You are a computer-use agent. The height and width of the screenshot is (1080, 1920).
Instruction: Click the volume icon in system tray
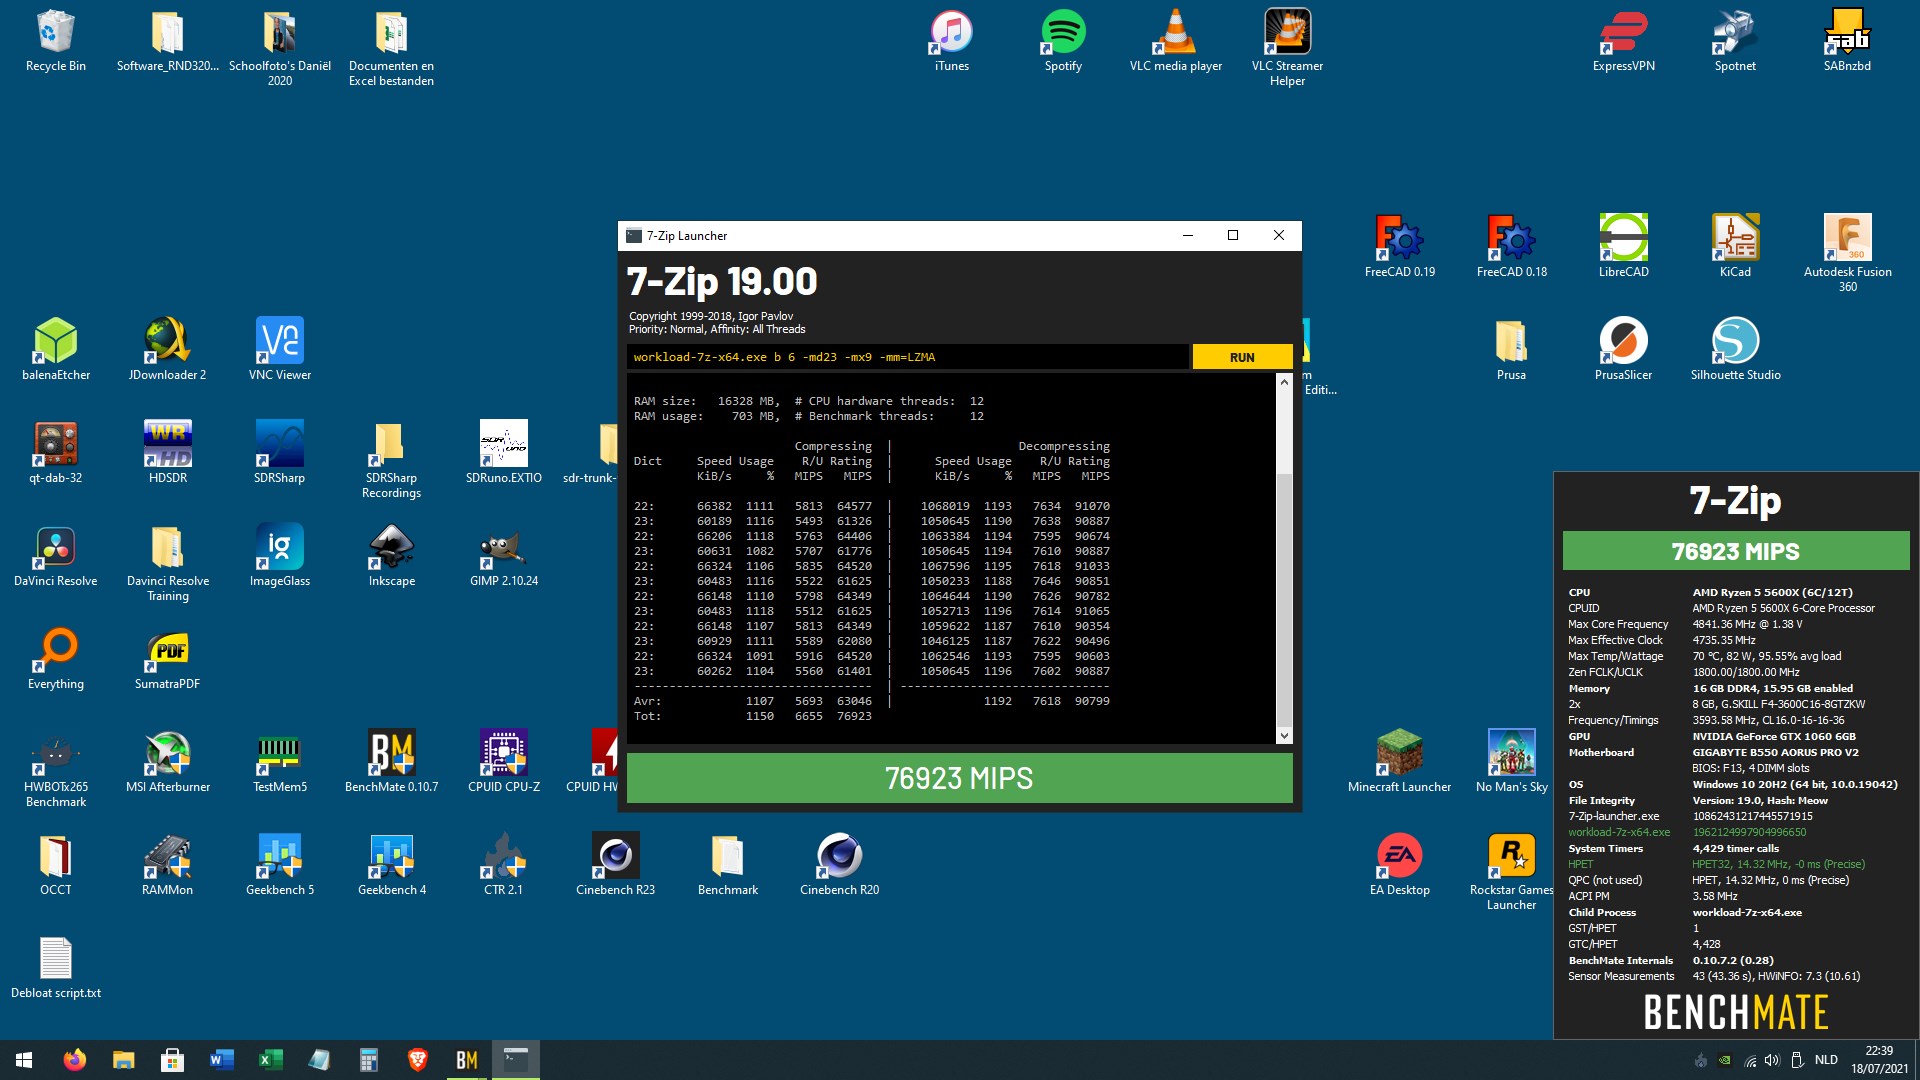point(1773,1060)
